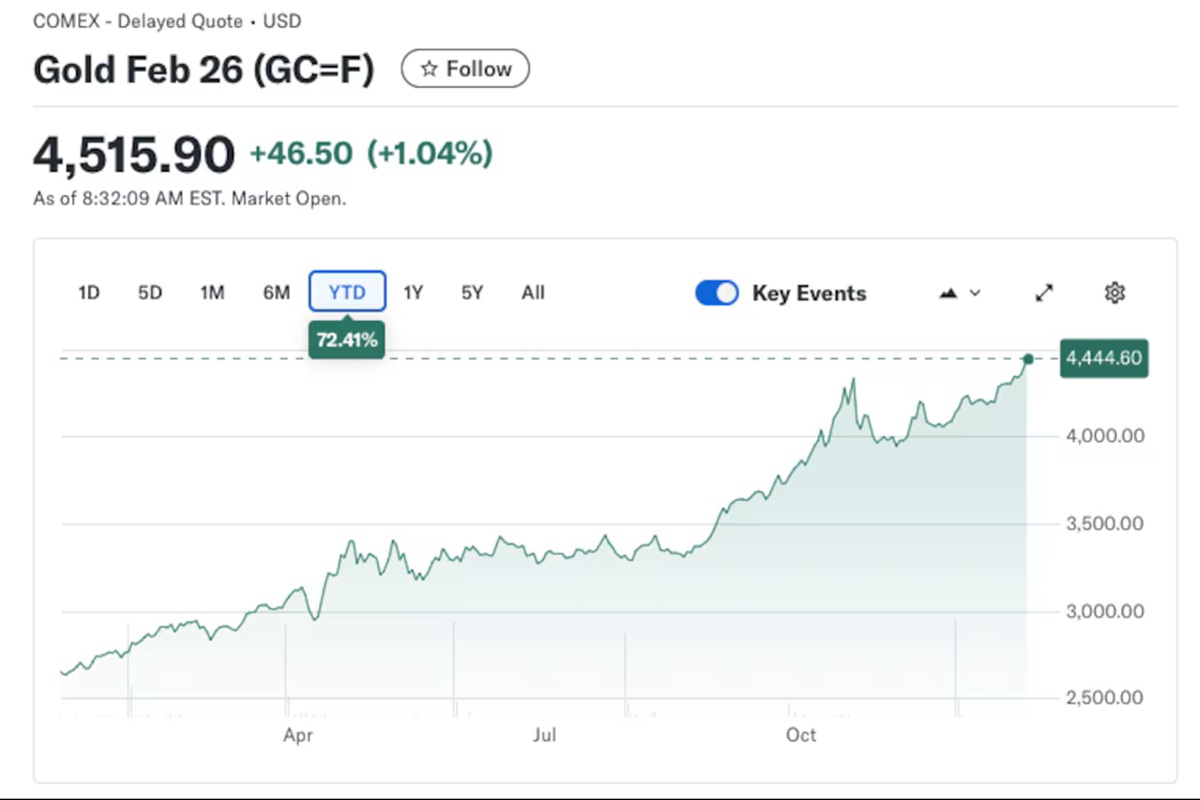This screenshot has height=800, width=1200.
Task: Click the green endpoint dot on chart
Action: coord(1028,359)
